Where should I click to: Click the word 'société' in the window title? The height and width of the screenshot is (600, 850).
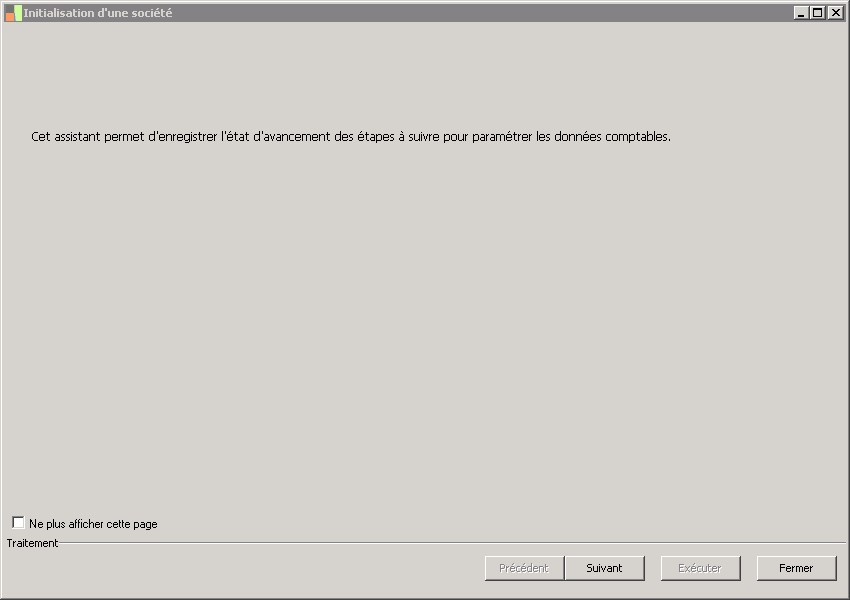(150, 13)
